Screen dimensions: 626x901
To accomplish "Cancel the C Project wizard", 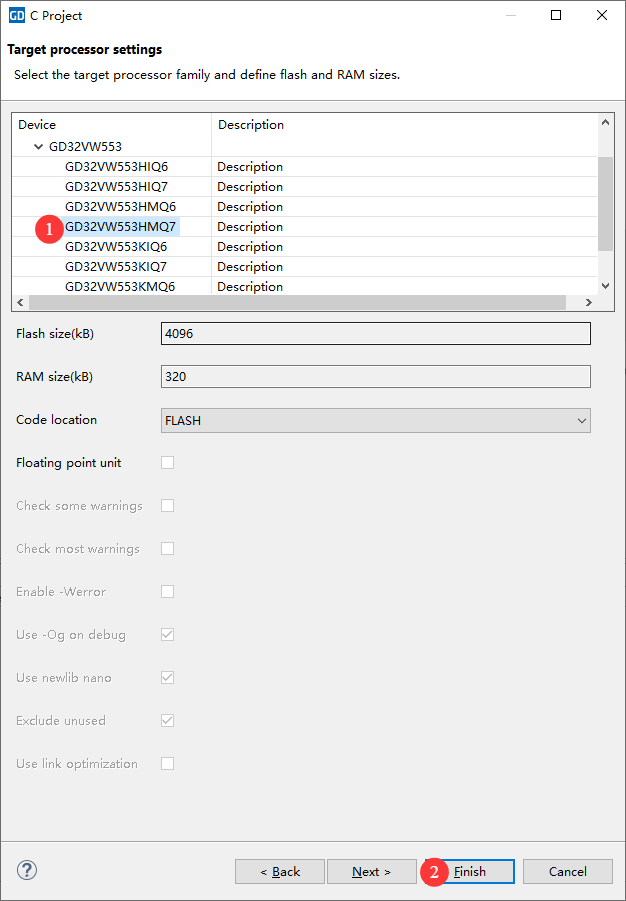I will [x=567, y=872].
